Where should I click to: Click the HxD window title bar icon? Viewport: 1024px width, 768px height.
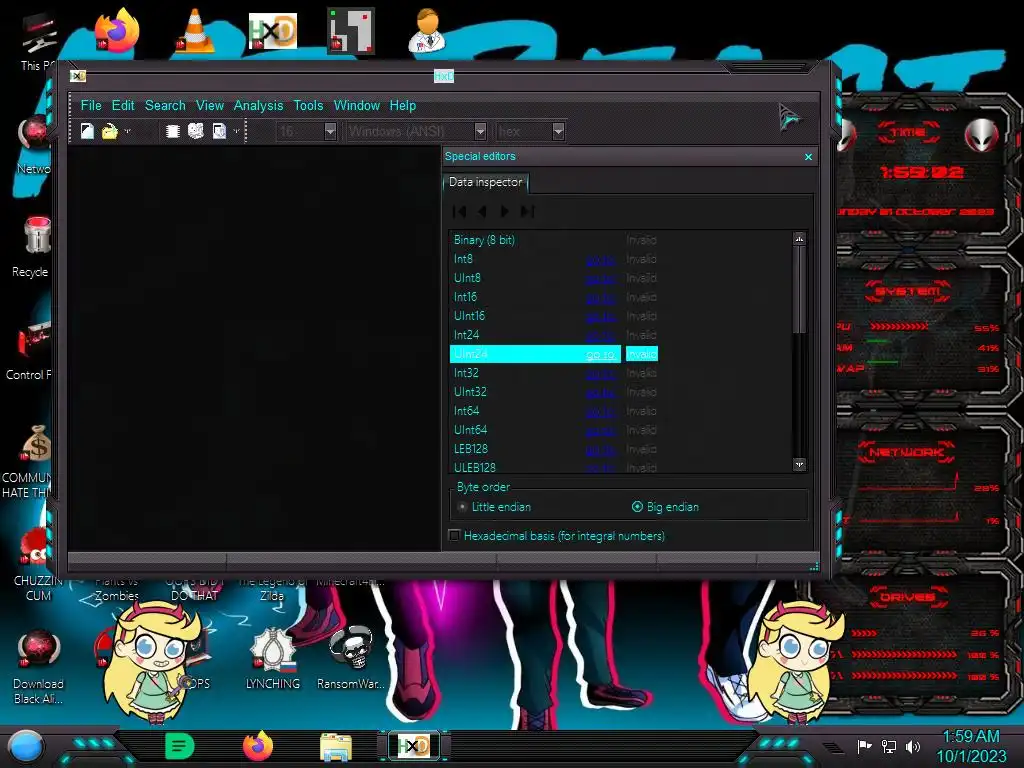coord(78,76)
